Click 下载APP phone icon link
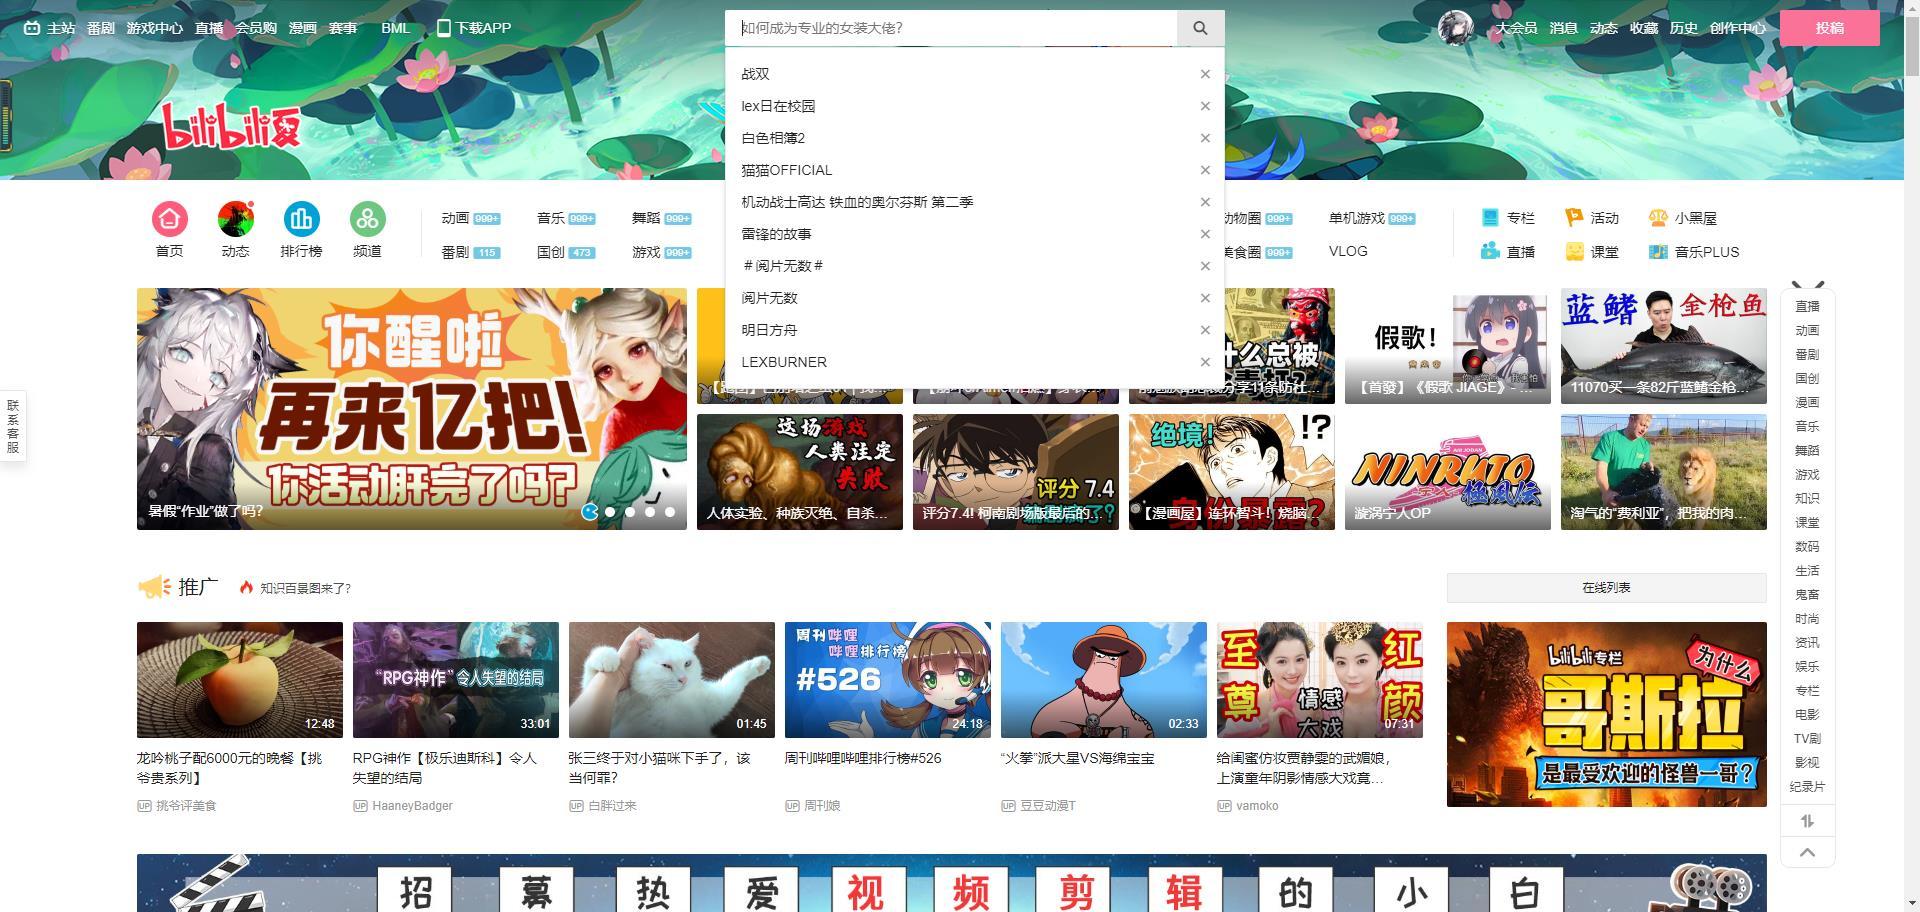 click(474, 28)
